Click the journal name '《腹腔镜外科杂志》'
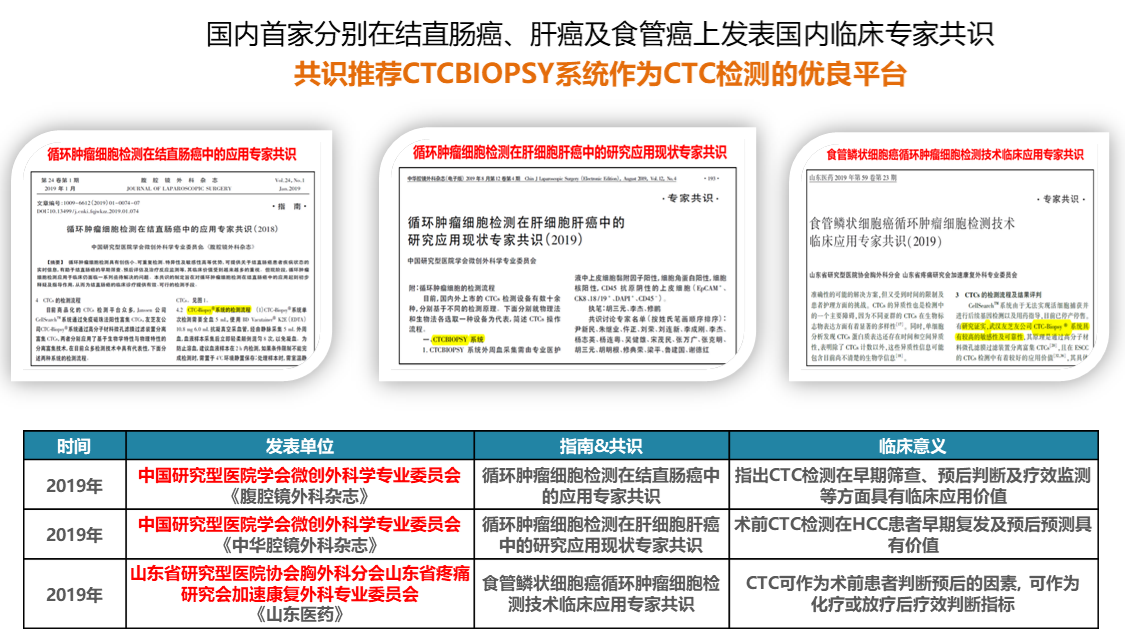 (300, 496)
